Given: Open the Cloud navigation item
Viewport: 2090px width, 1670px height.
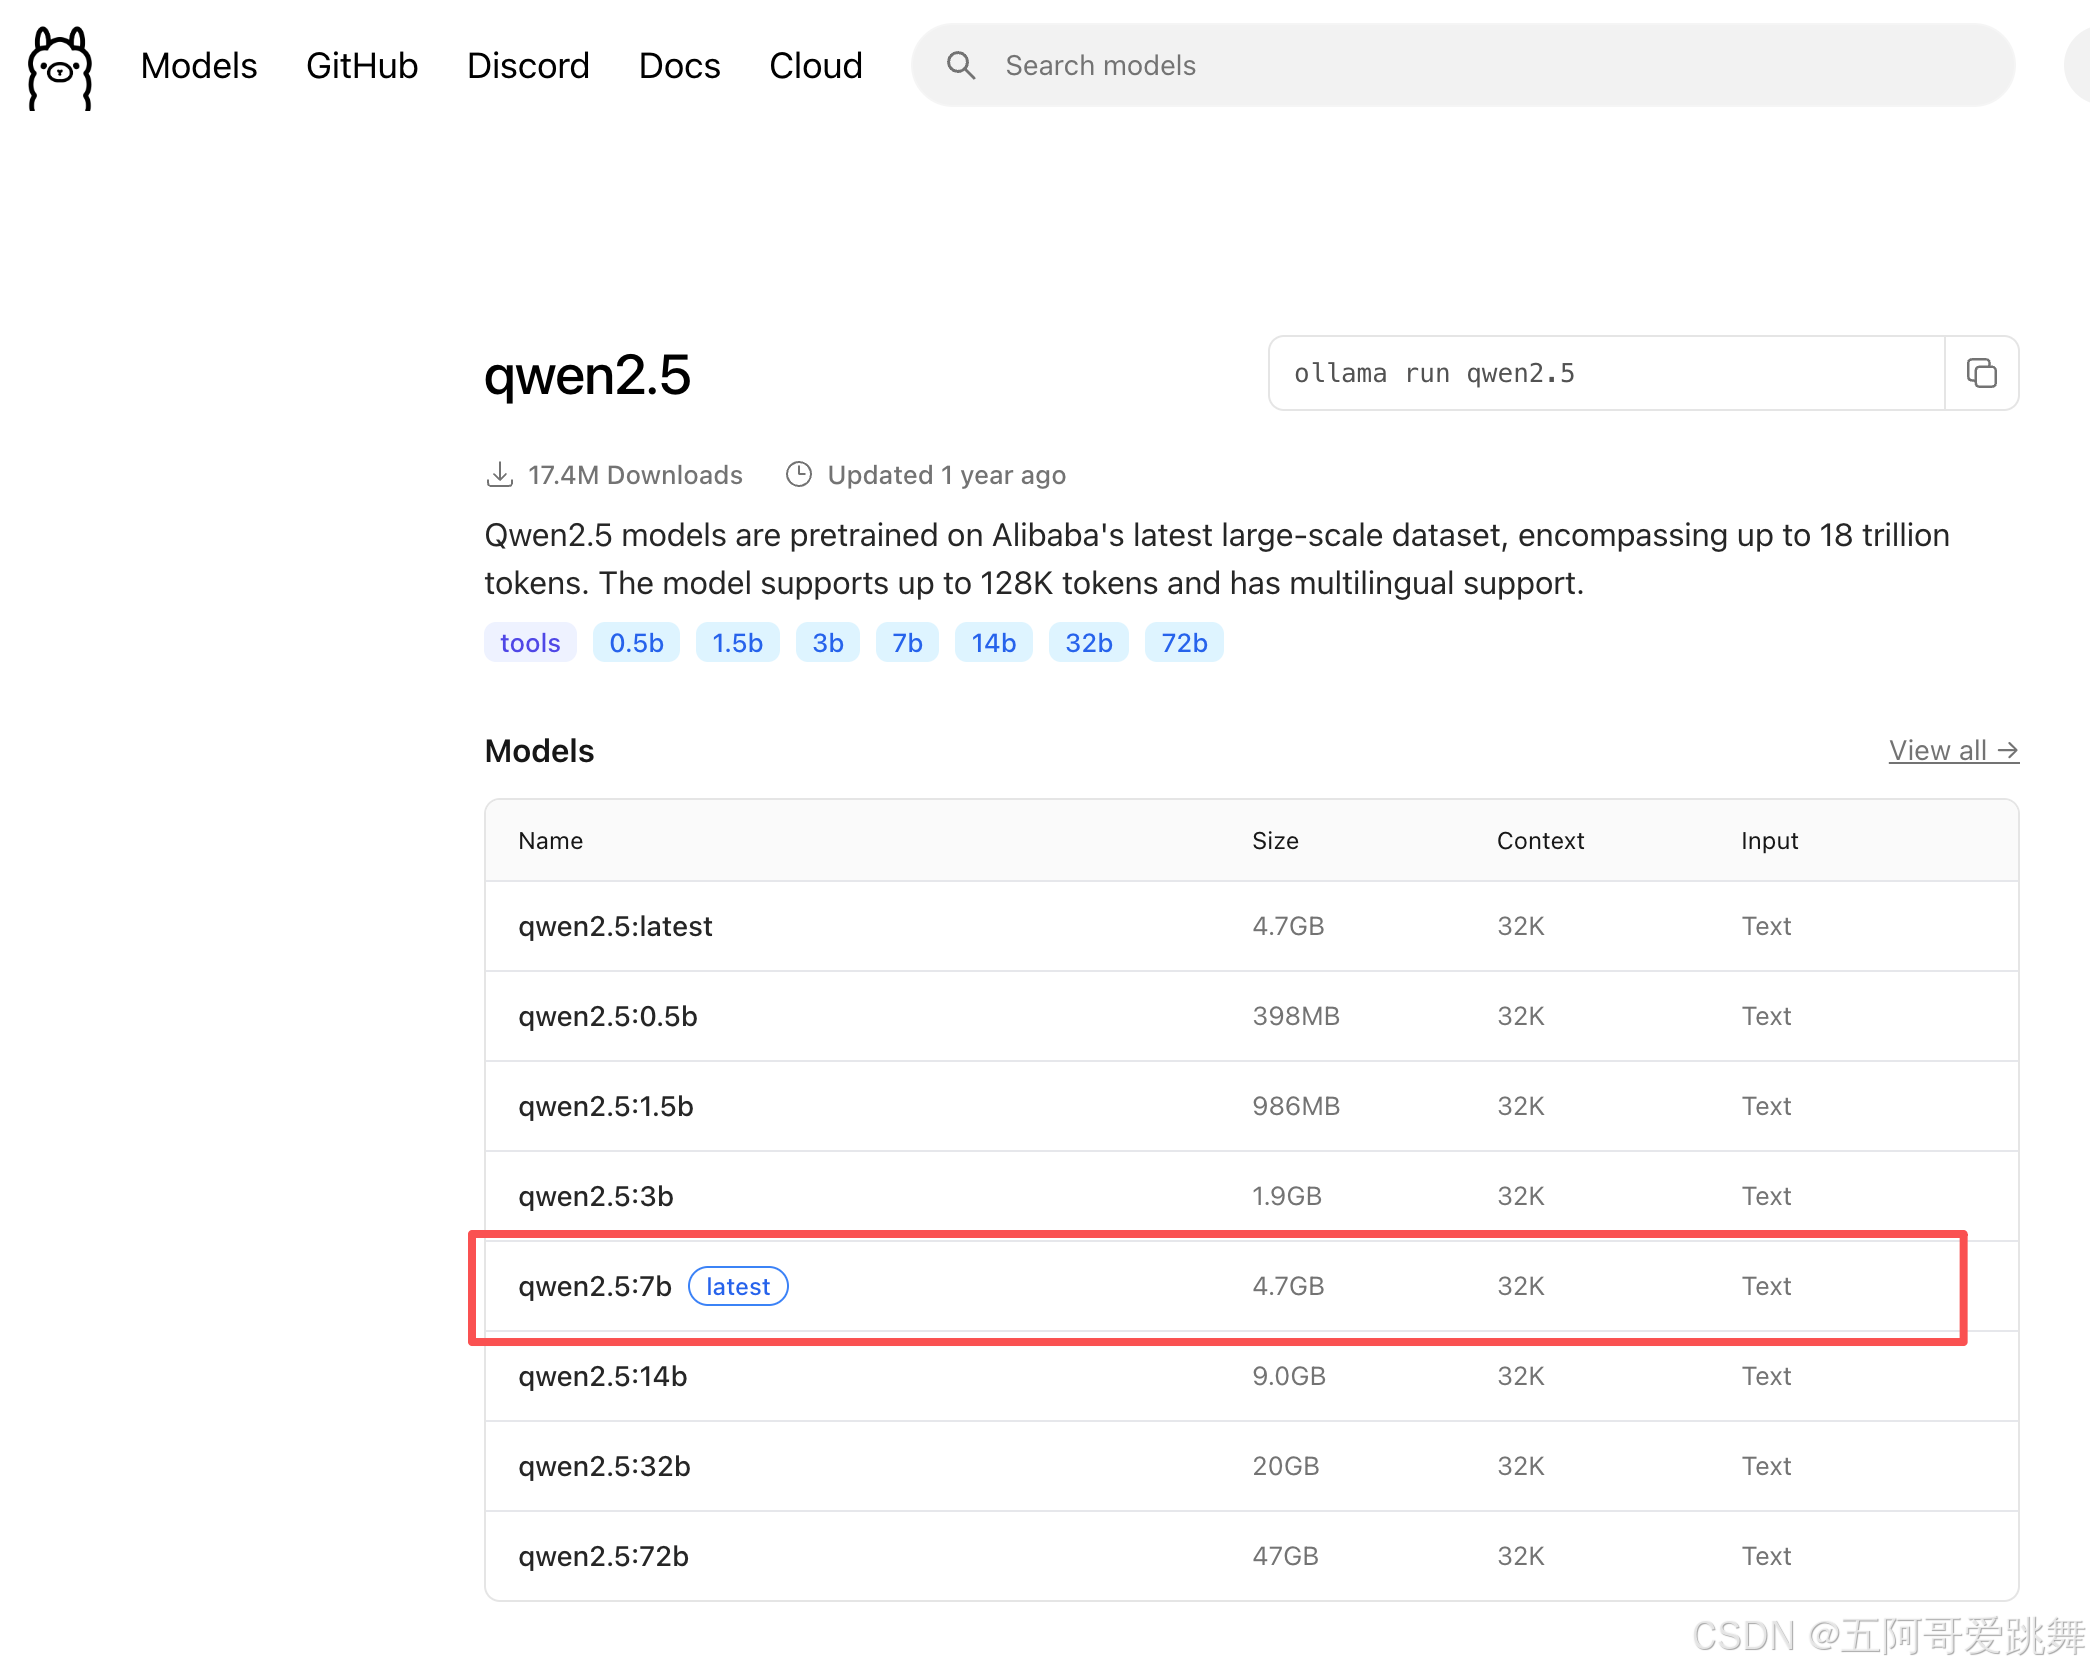Looking at the screenshot, I should click(815, 66).
